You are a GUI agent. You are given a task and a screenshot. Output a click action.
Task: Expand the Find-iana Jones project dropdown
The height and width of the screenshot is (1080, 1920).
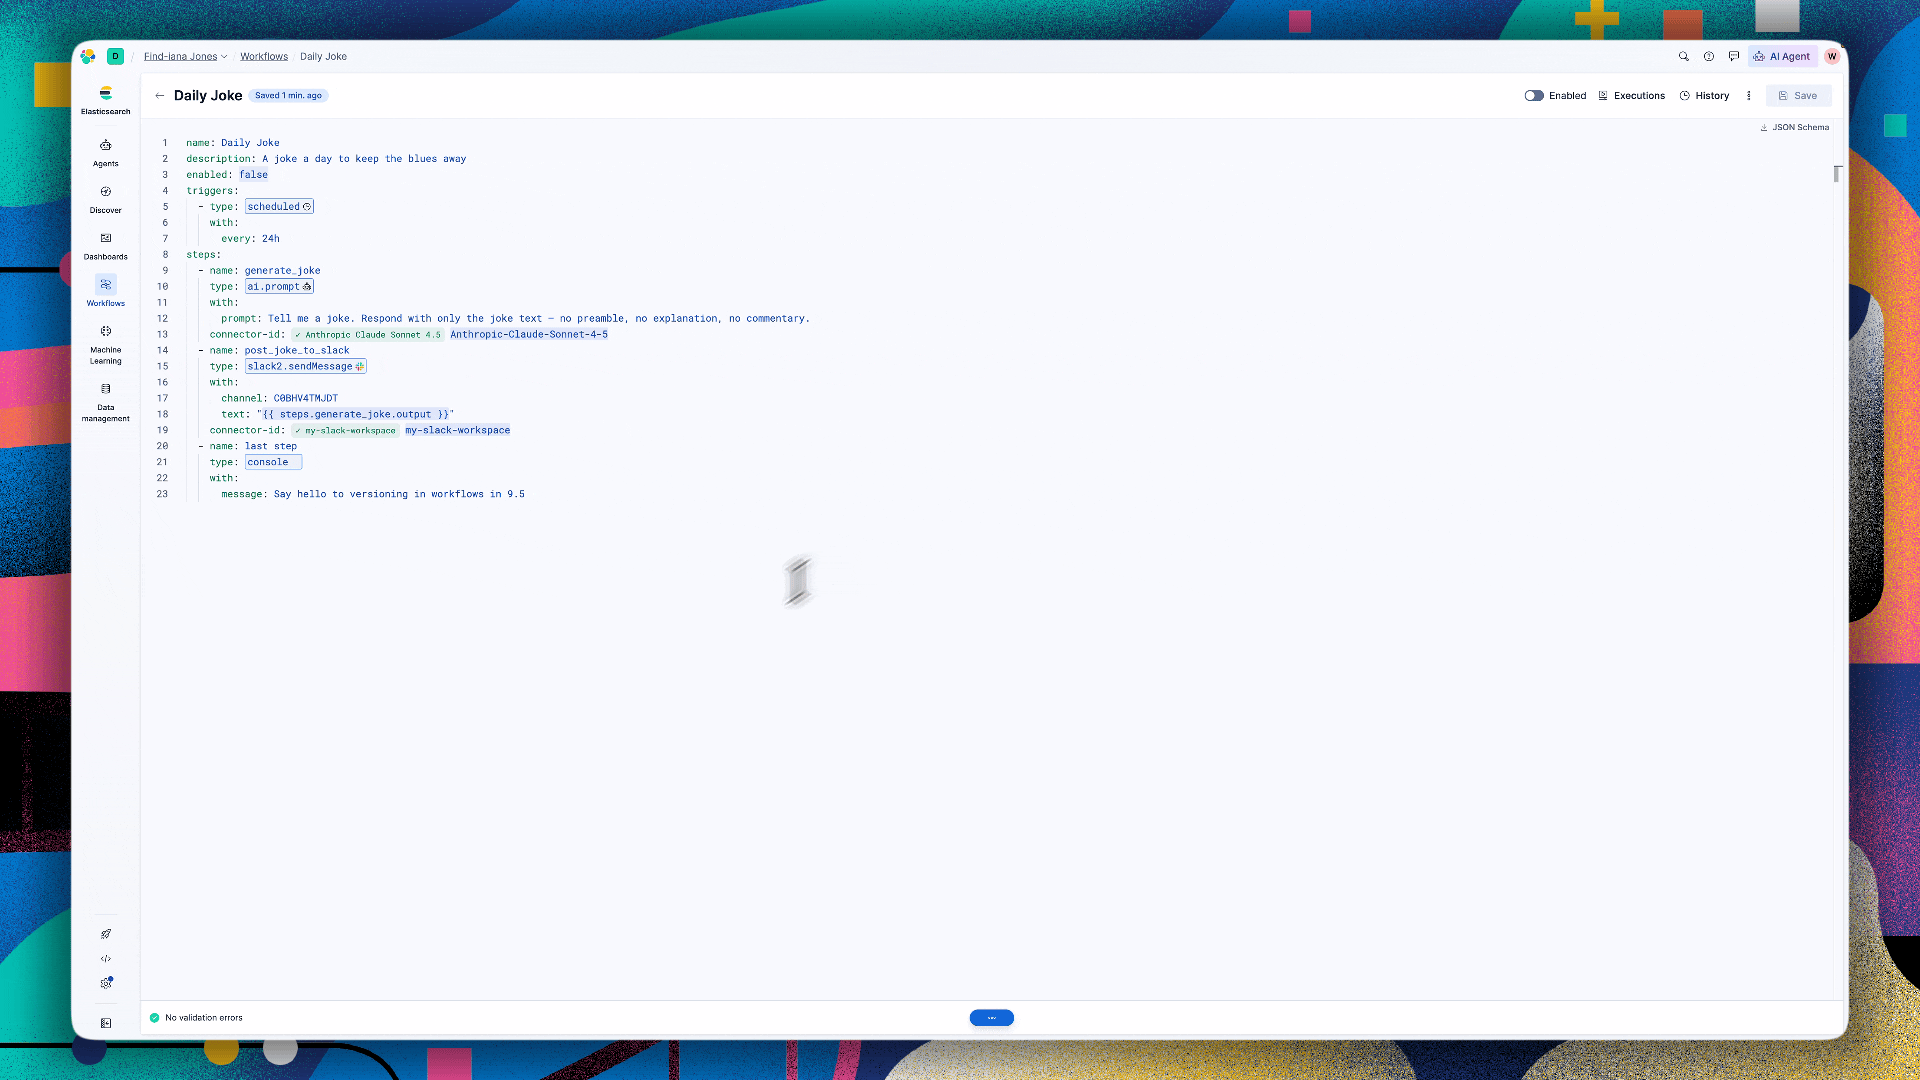(x=186, y=56)
